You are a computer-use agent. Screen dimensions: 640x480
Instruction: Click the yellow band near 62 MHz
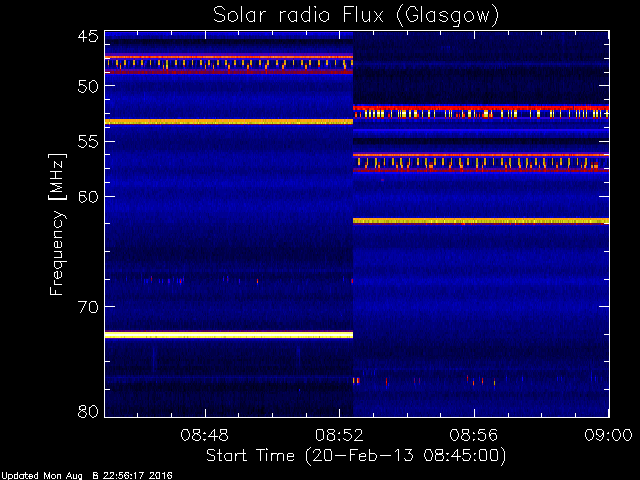click(481, 221)
